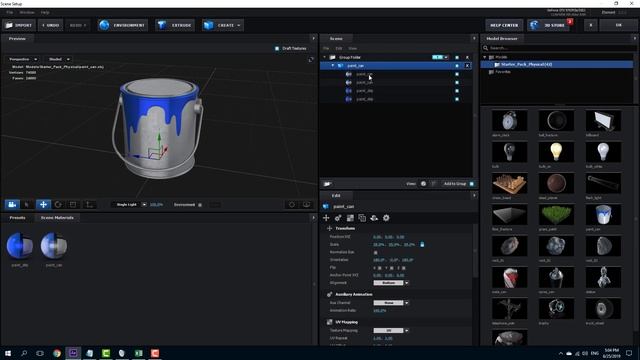Select the Move tool in preview toolbar
The height and width of the screenshot is (360, 640).
(43, 204)
